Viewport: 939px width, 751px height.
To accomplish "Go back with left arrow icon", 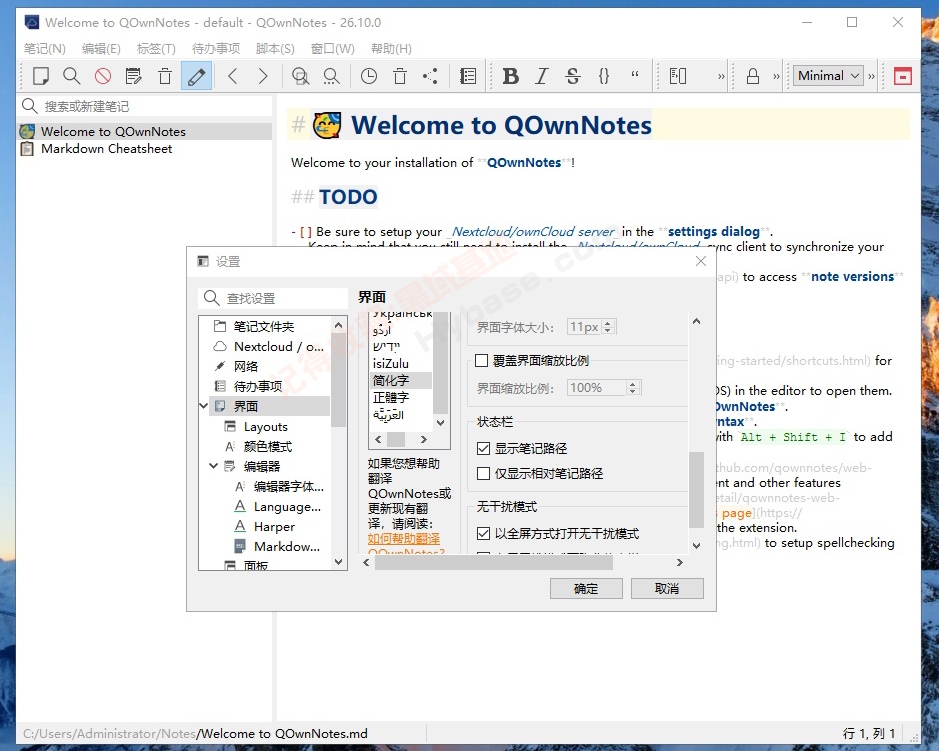I will [x=233, y=76].
